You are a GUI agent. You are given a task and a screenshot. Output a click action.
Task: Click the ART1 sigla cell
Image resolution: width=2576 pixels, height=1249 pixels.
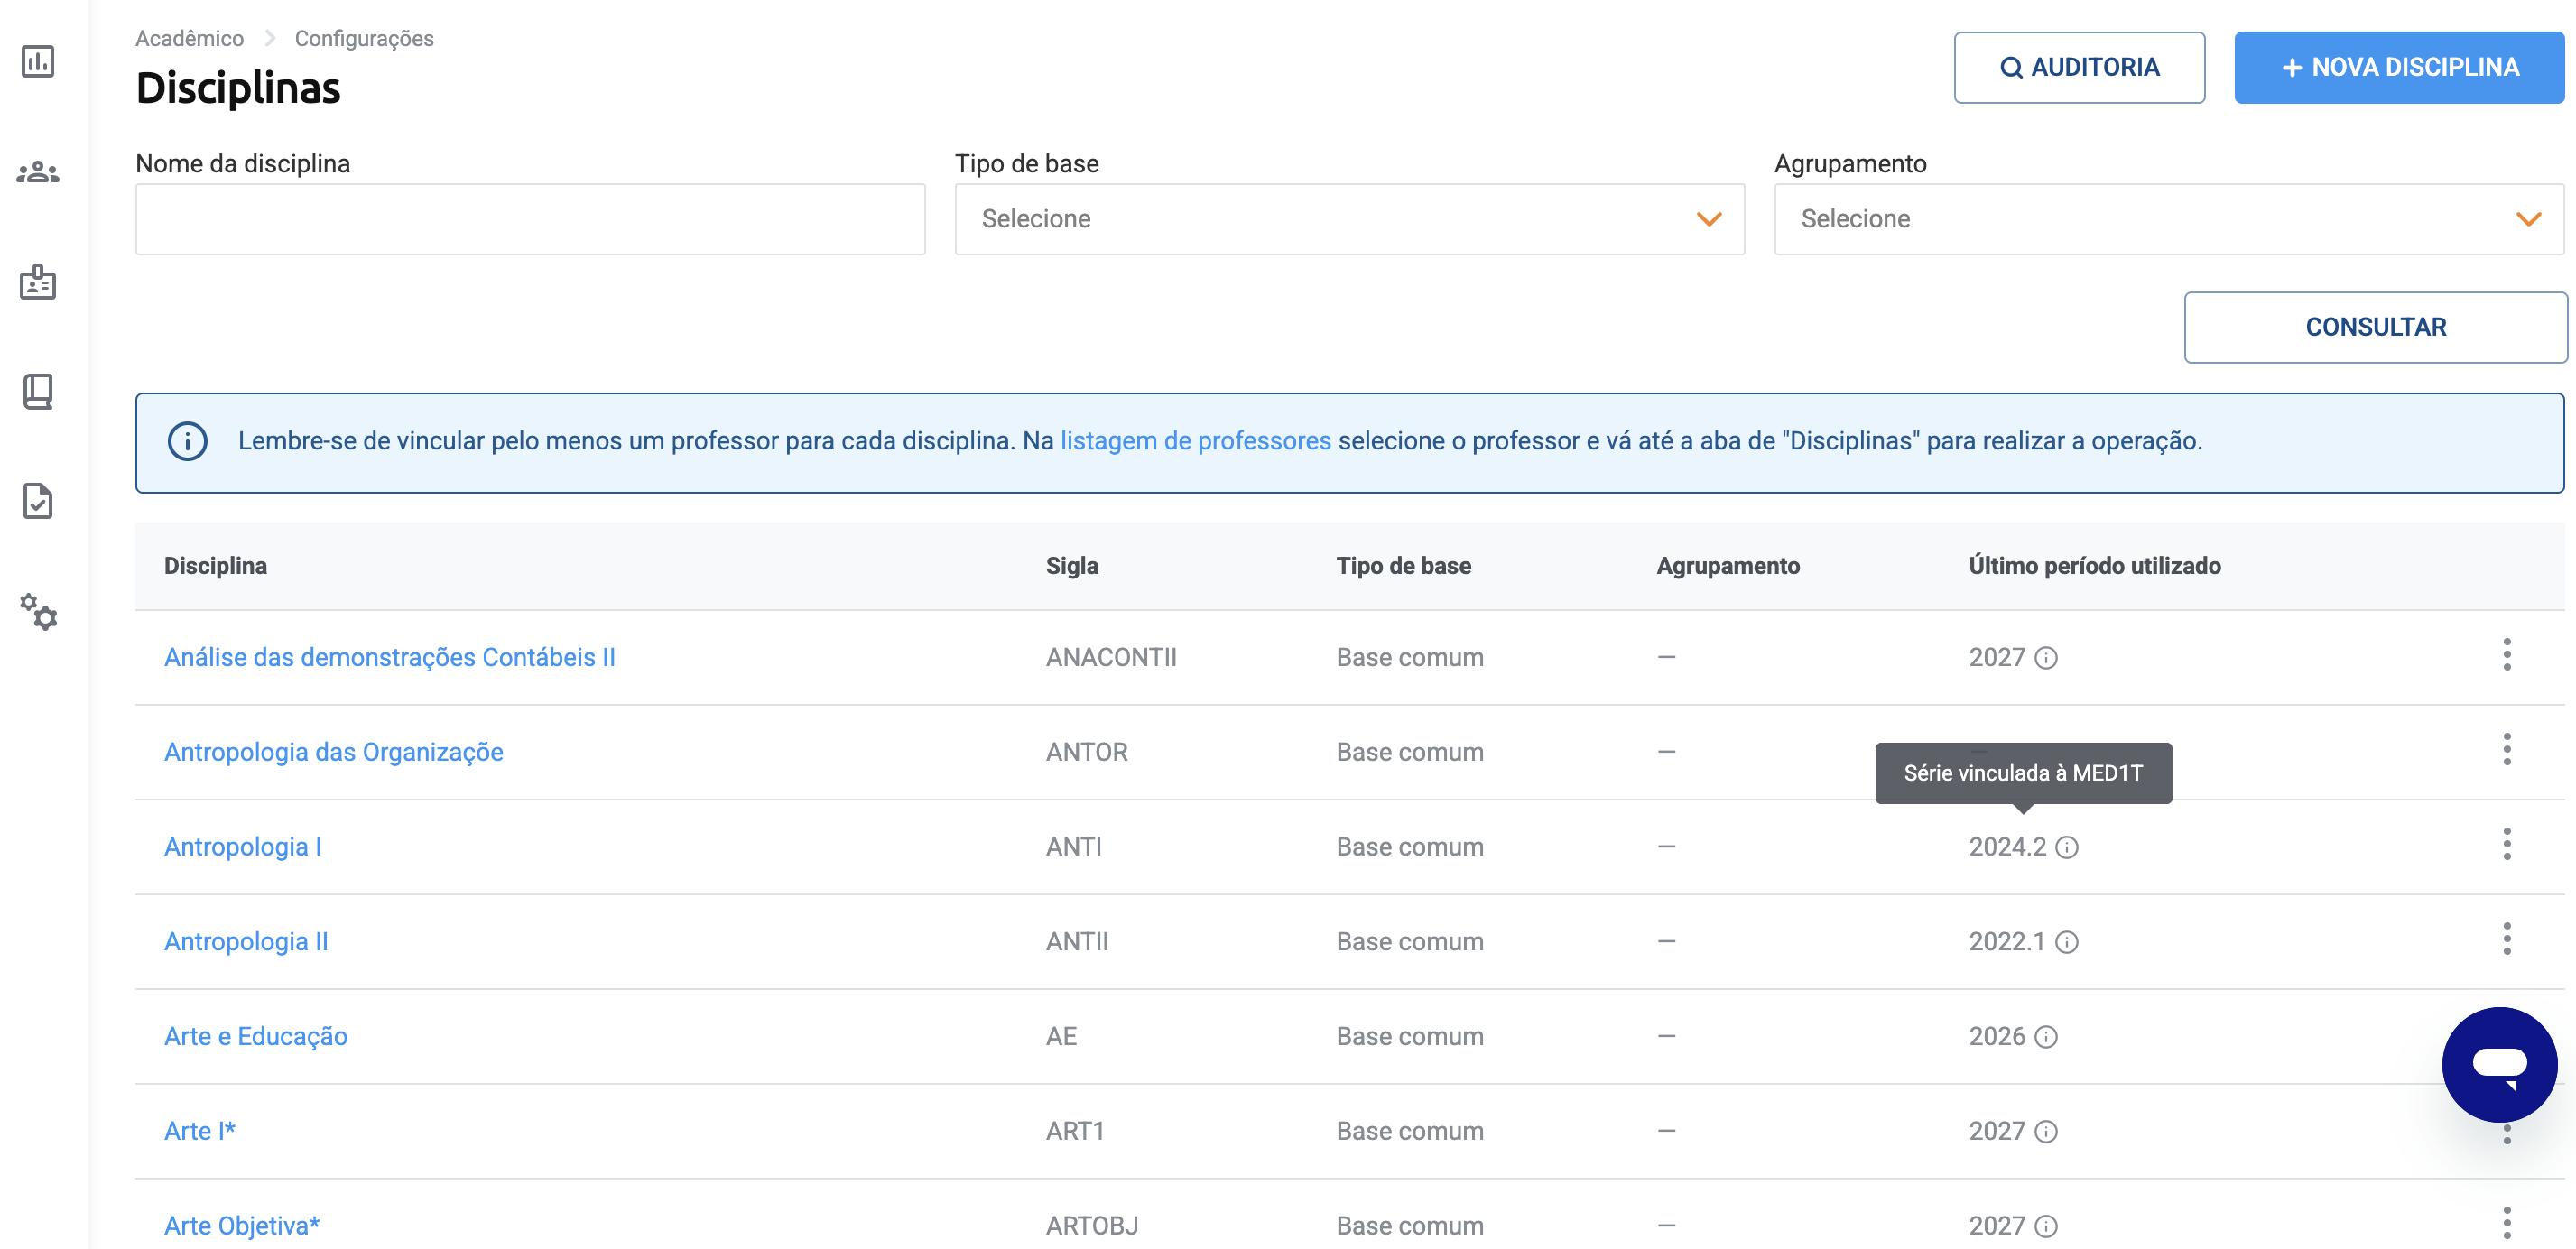coord(1075,1132)
